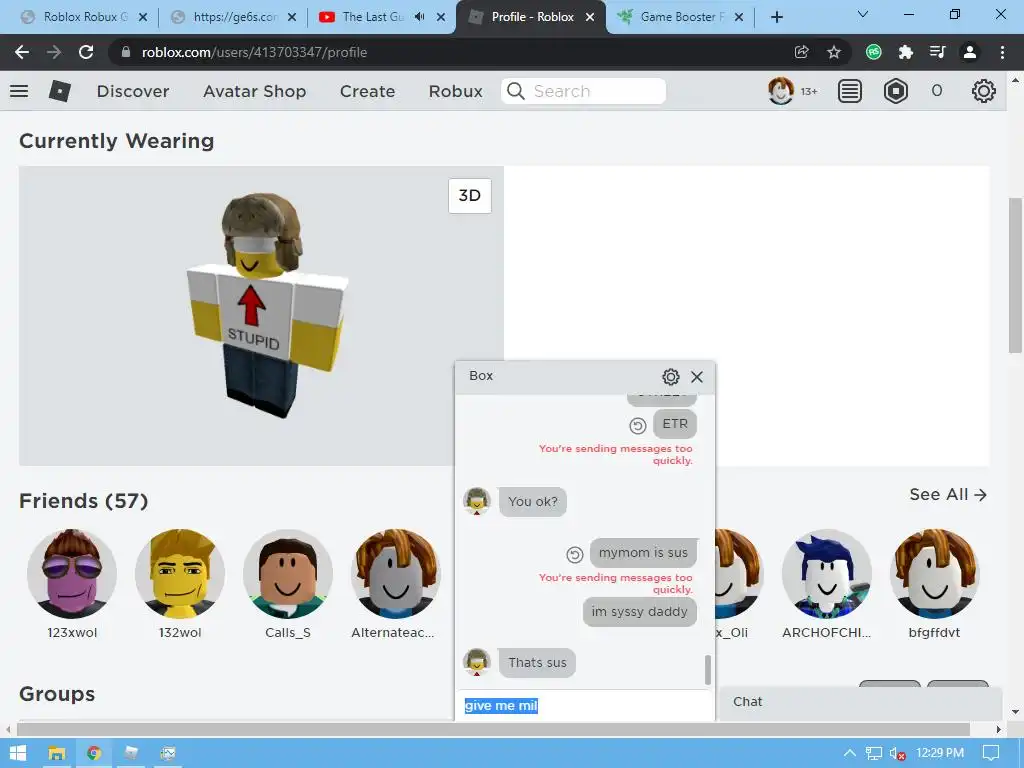Open a new browser tab
The image size is (1024, 768).
coord(776,17)
